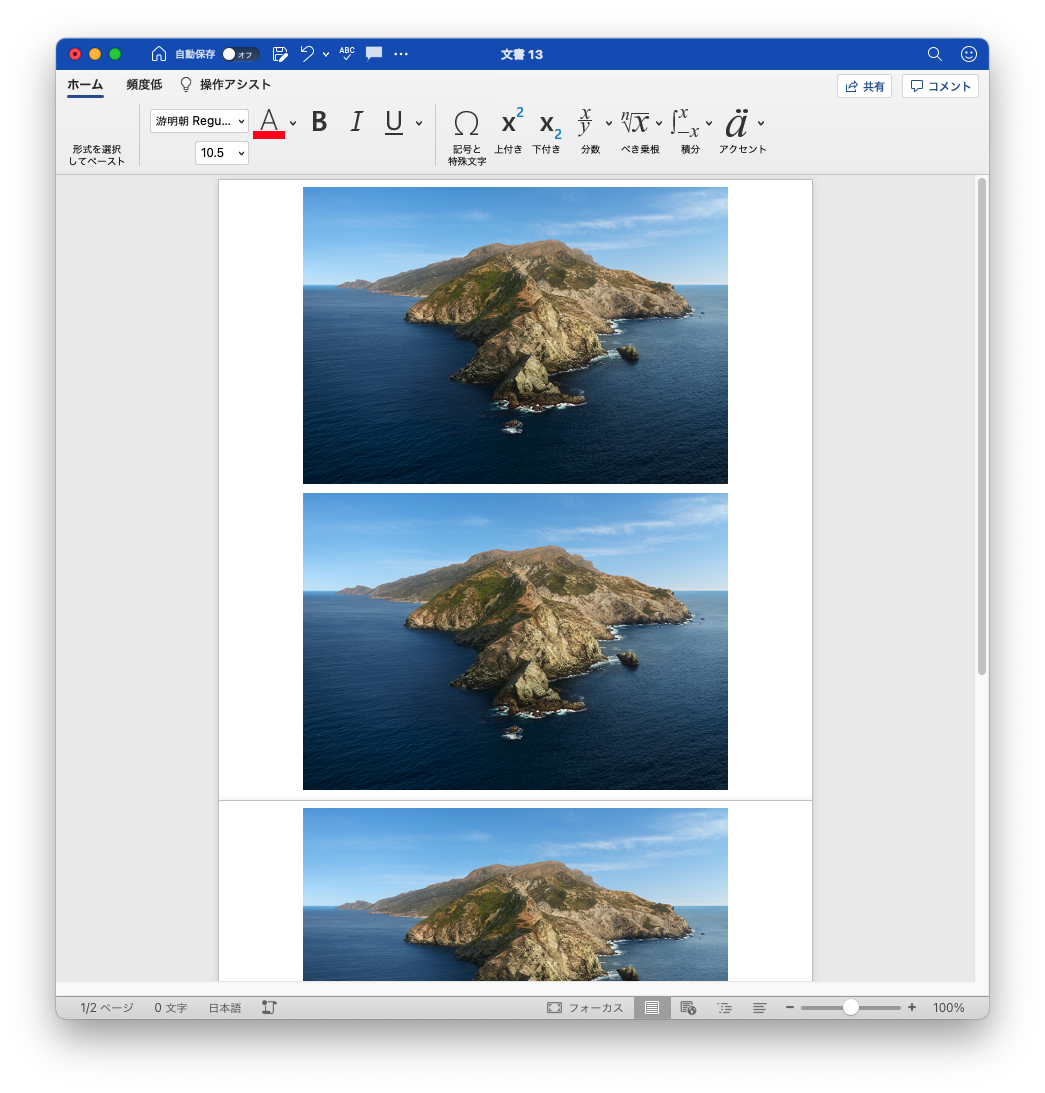Open 操作アシスト tell-me box

225,85
